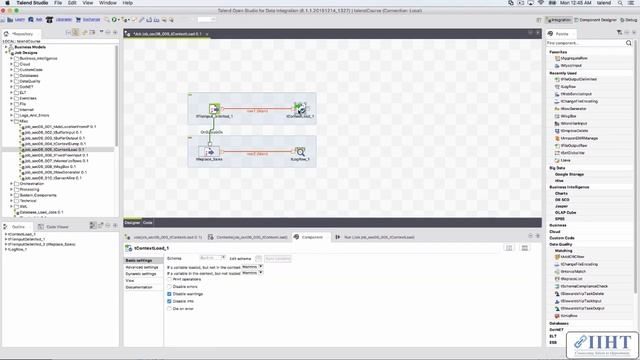Image resolution: width=640 pixels, height=360 pixels.
Task: Open the Edit menu
Action: point(72,3)
